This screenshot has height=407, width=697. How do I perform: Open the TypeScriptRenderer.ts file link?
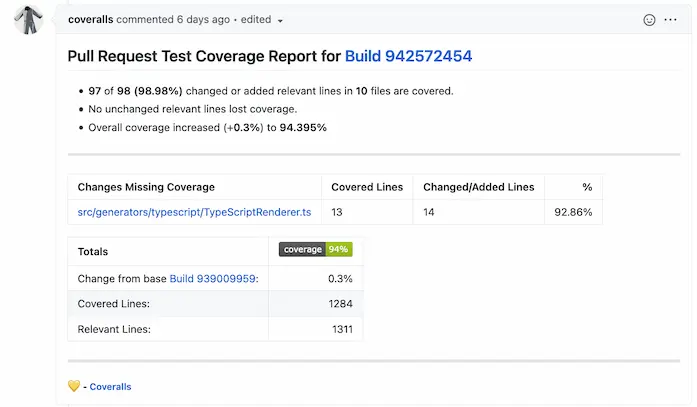(x=194, y=212)
